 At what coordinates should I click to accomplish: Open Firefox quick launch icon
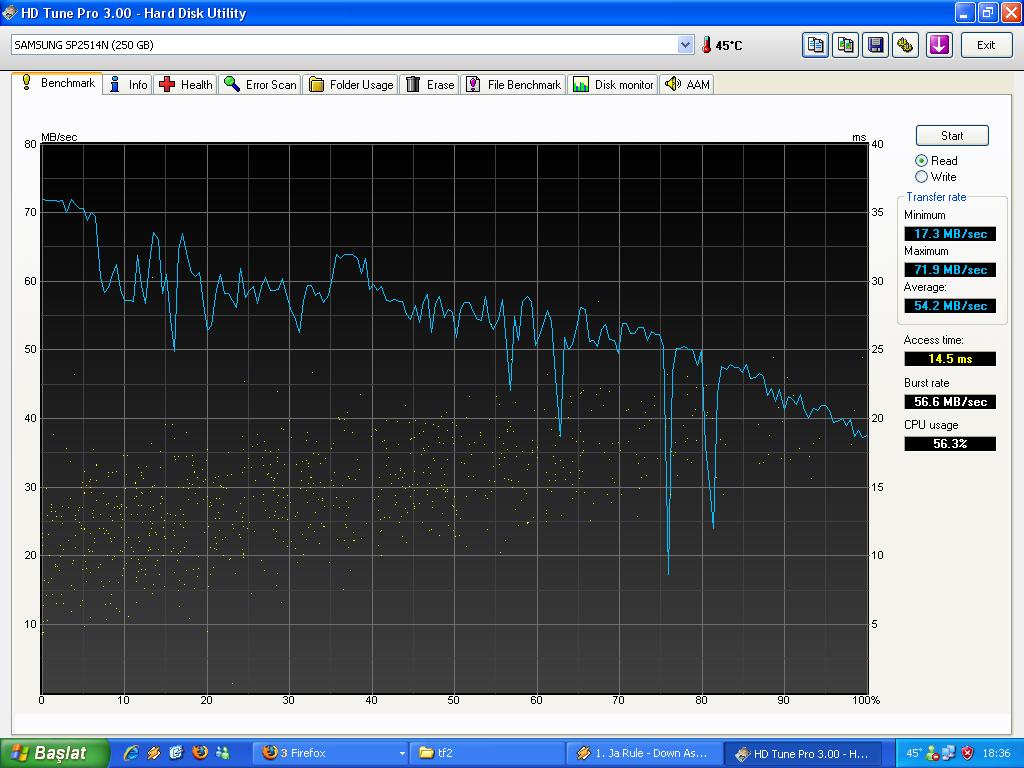pyautogui.click(x=200, y=753)
